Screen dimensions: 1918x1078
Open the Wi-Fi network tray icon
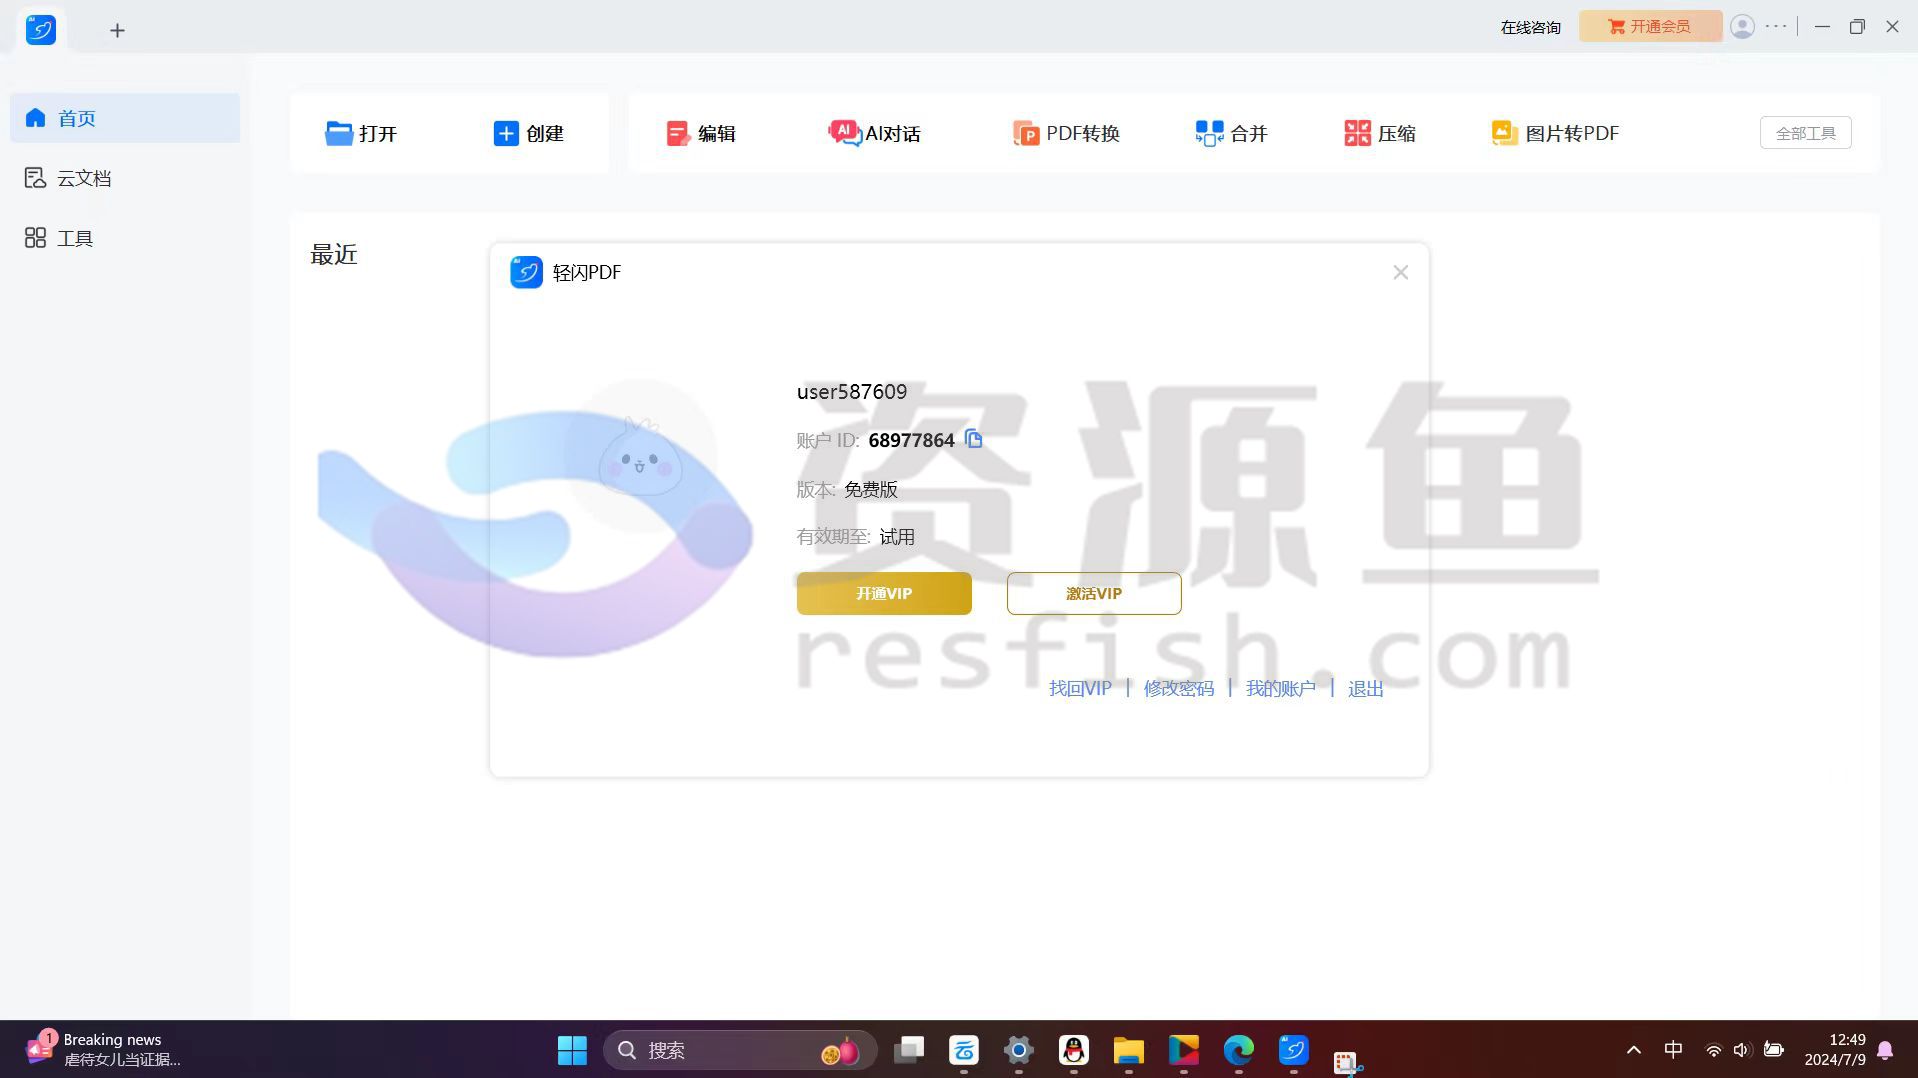pos(1714,1050)
